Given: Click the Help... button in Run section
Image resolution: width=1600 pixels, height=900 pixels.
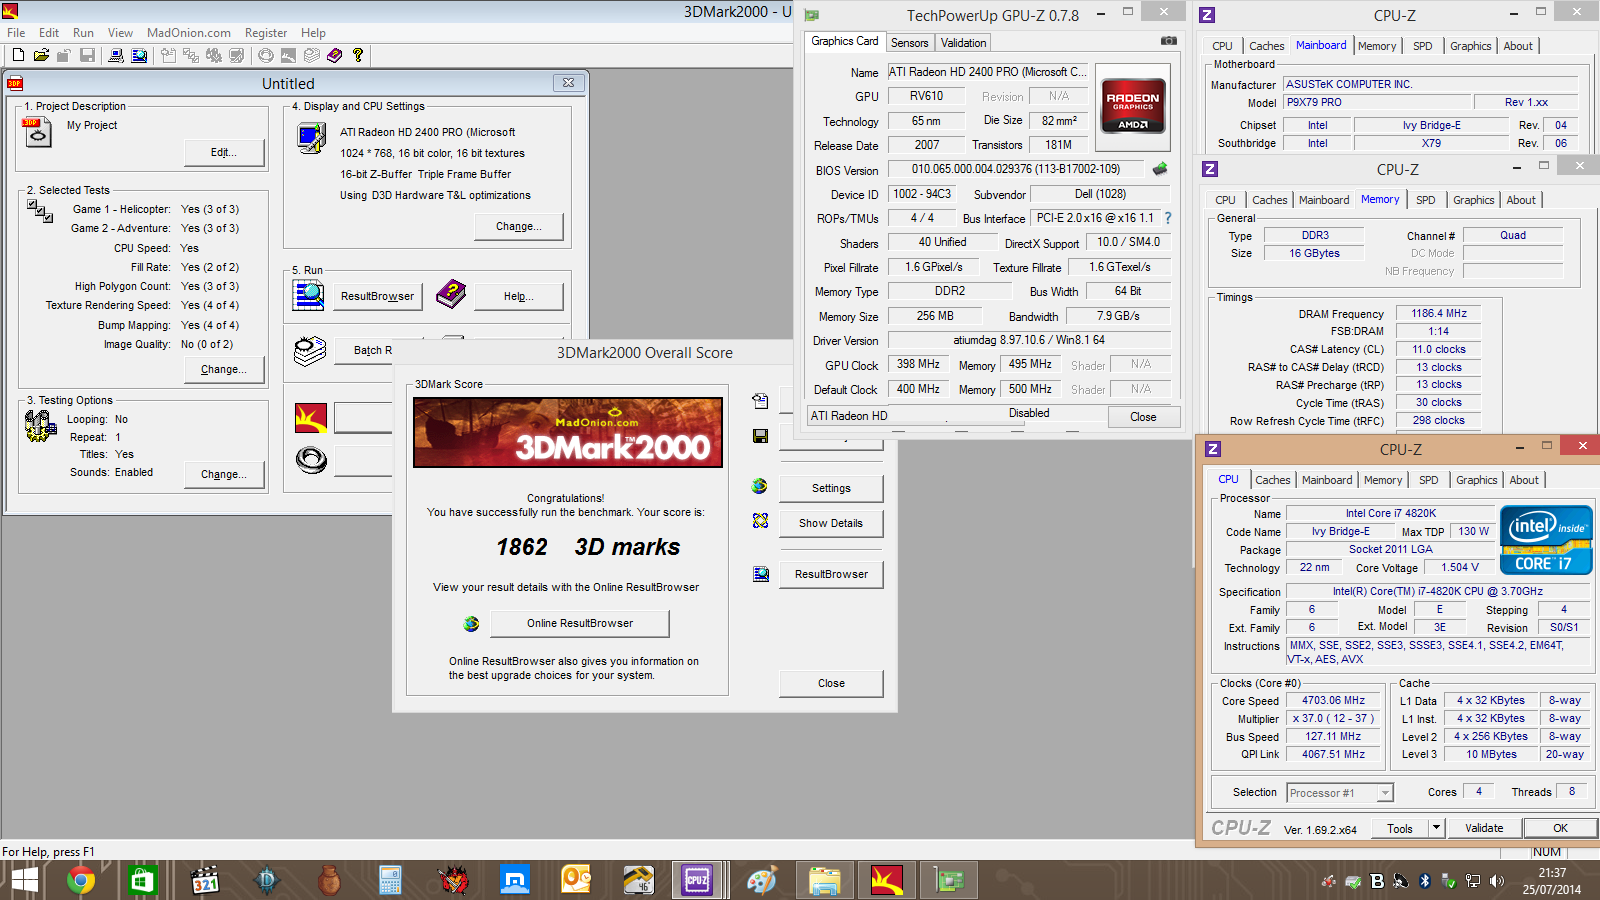Looking at the screenshot, I should pyautogui.click(x=519, y=296).
